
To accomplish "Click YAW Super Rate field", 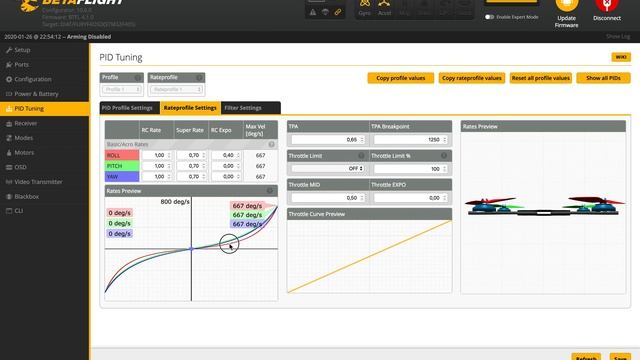I will (191, 177).
